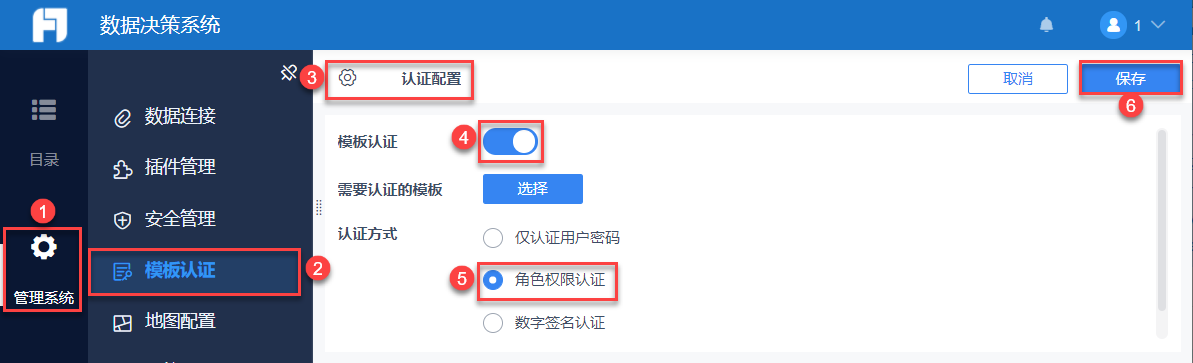Viewport: 1193px width, 363px height.
Task: Click the FineReport logo icon
Action: [x=49, y=25]
